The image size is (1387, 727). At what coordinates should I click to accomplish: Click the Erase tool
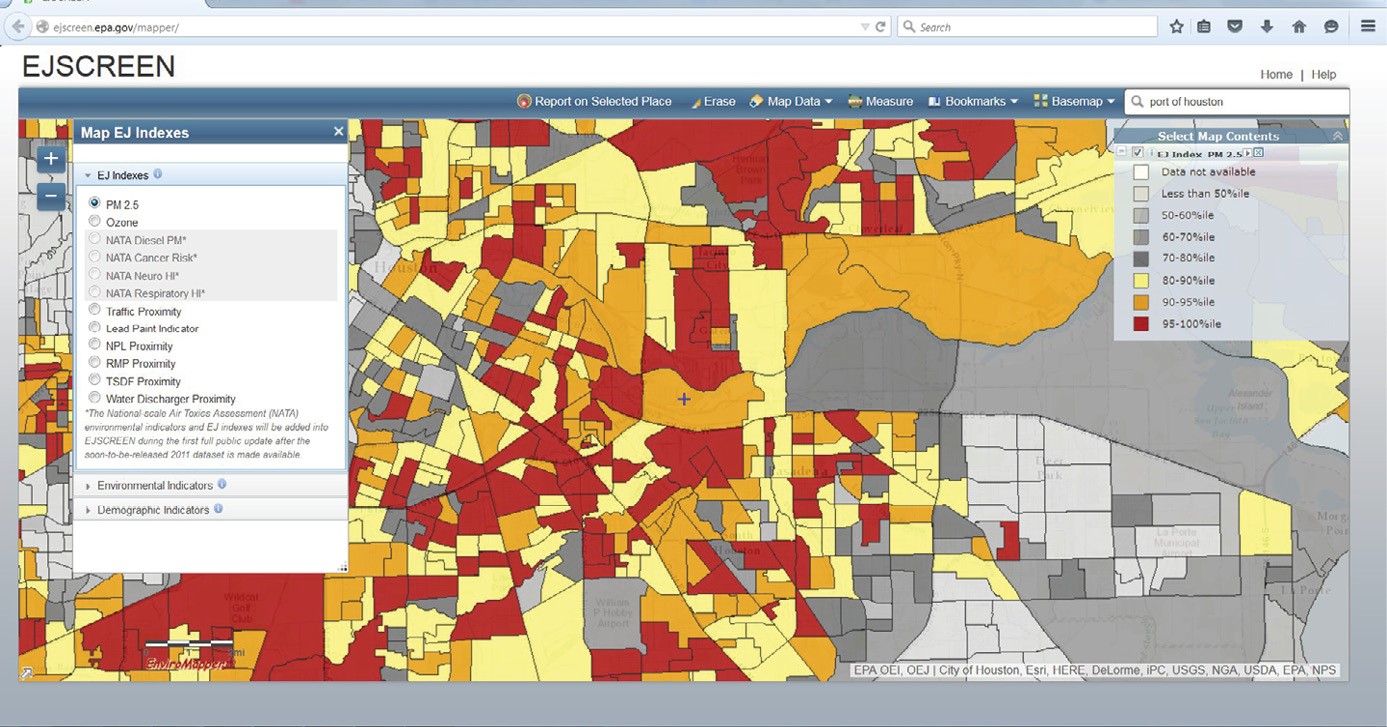tap(712, 102)
